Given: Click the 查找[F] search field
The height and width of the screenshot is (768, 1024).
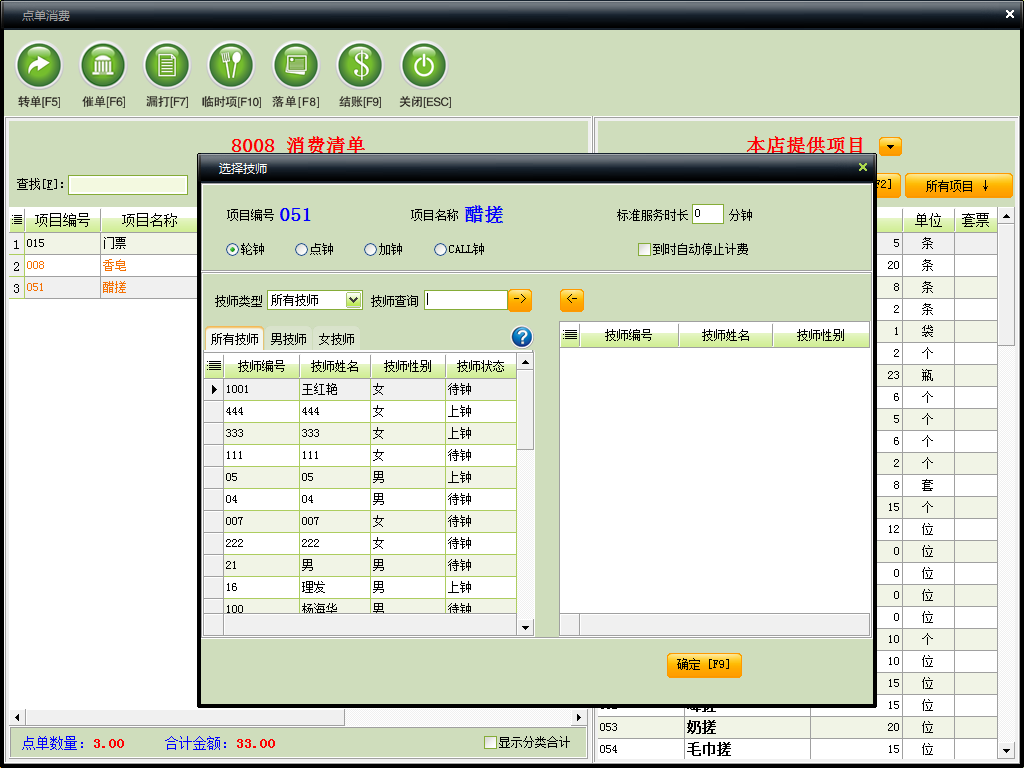Looking at the screenshot, I should pos(128,185).
